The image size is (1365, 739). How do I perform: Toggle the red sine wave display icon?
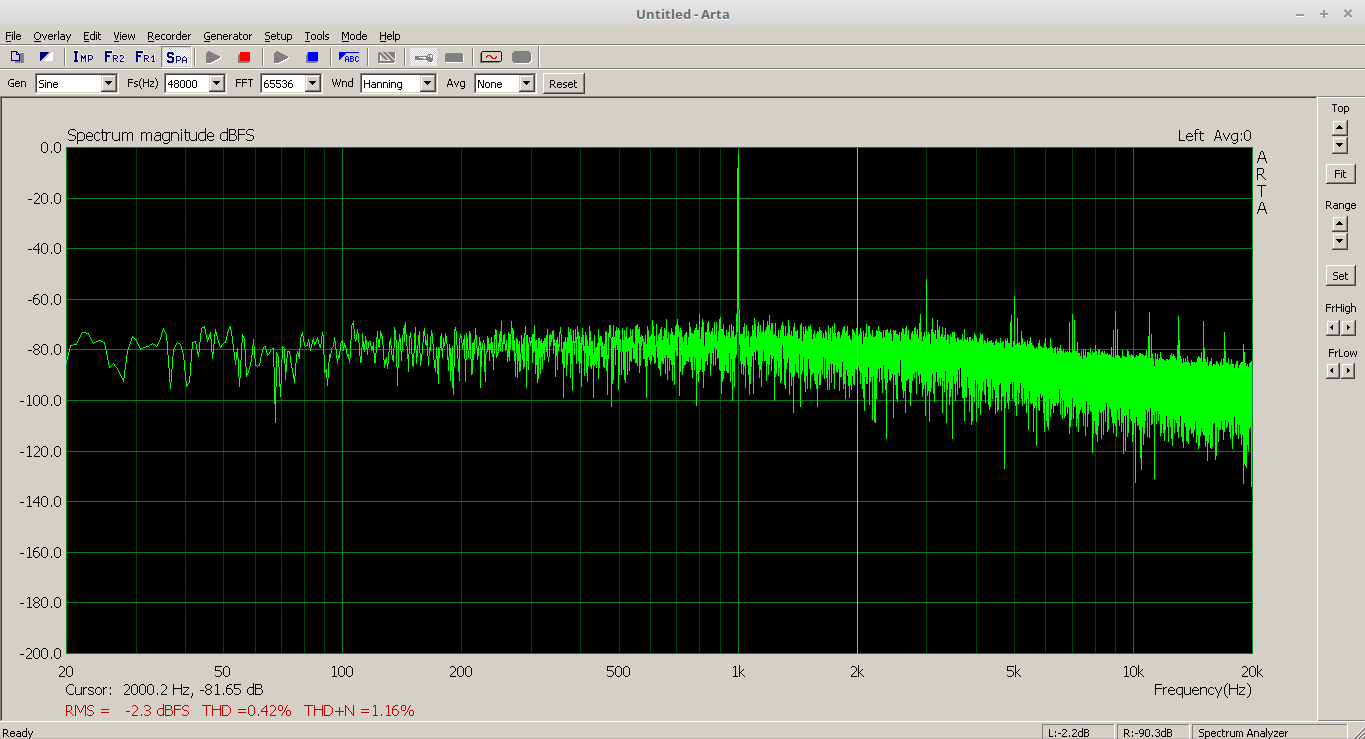pyautogui.click(x=490, y=57)
